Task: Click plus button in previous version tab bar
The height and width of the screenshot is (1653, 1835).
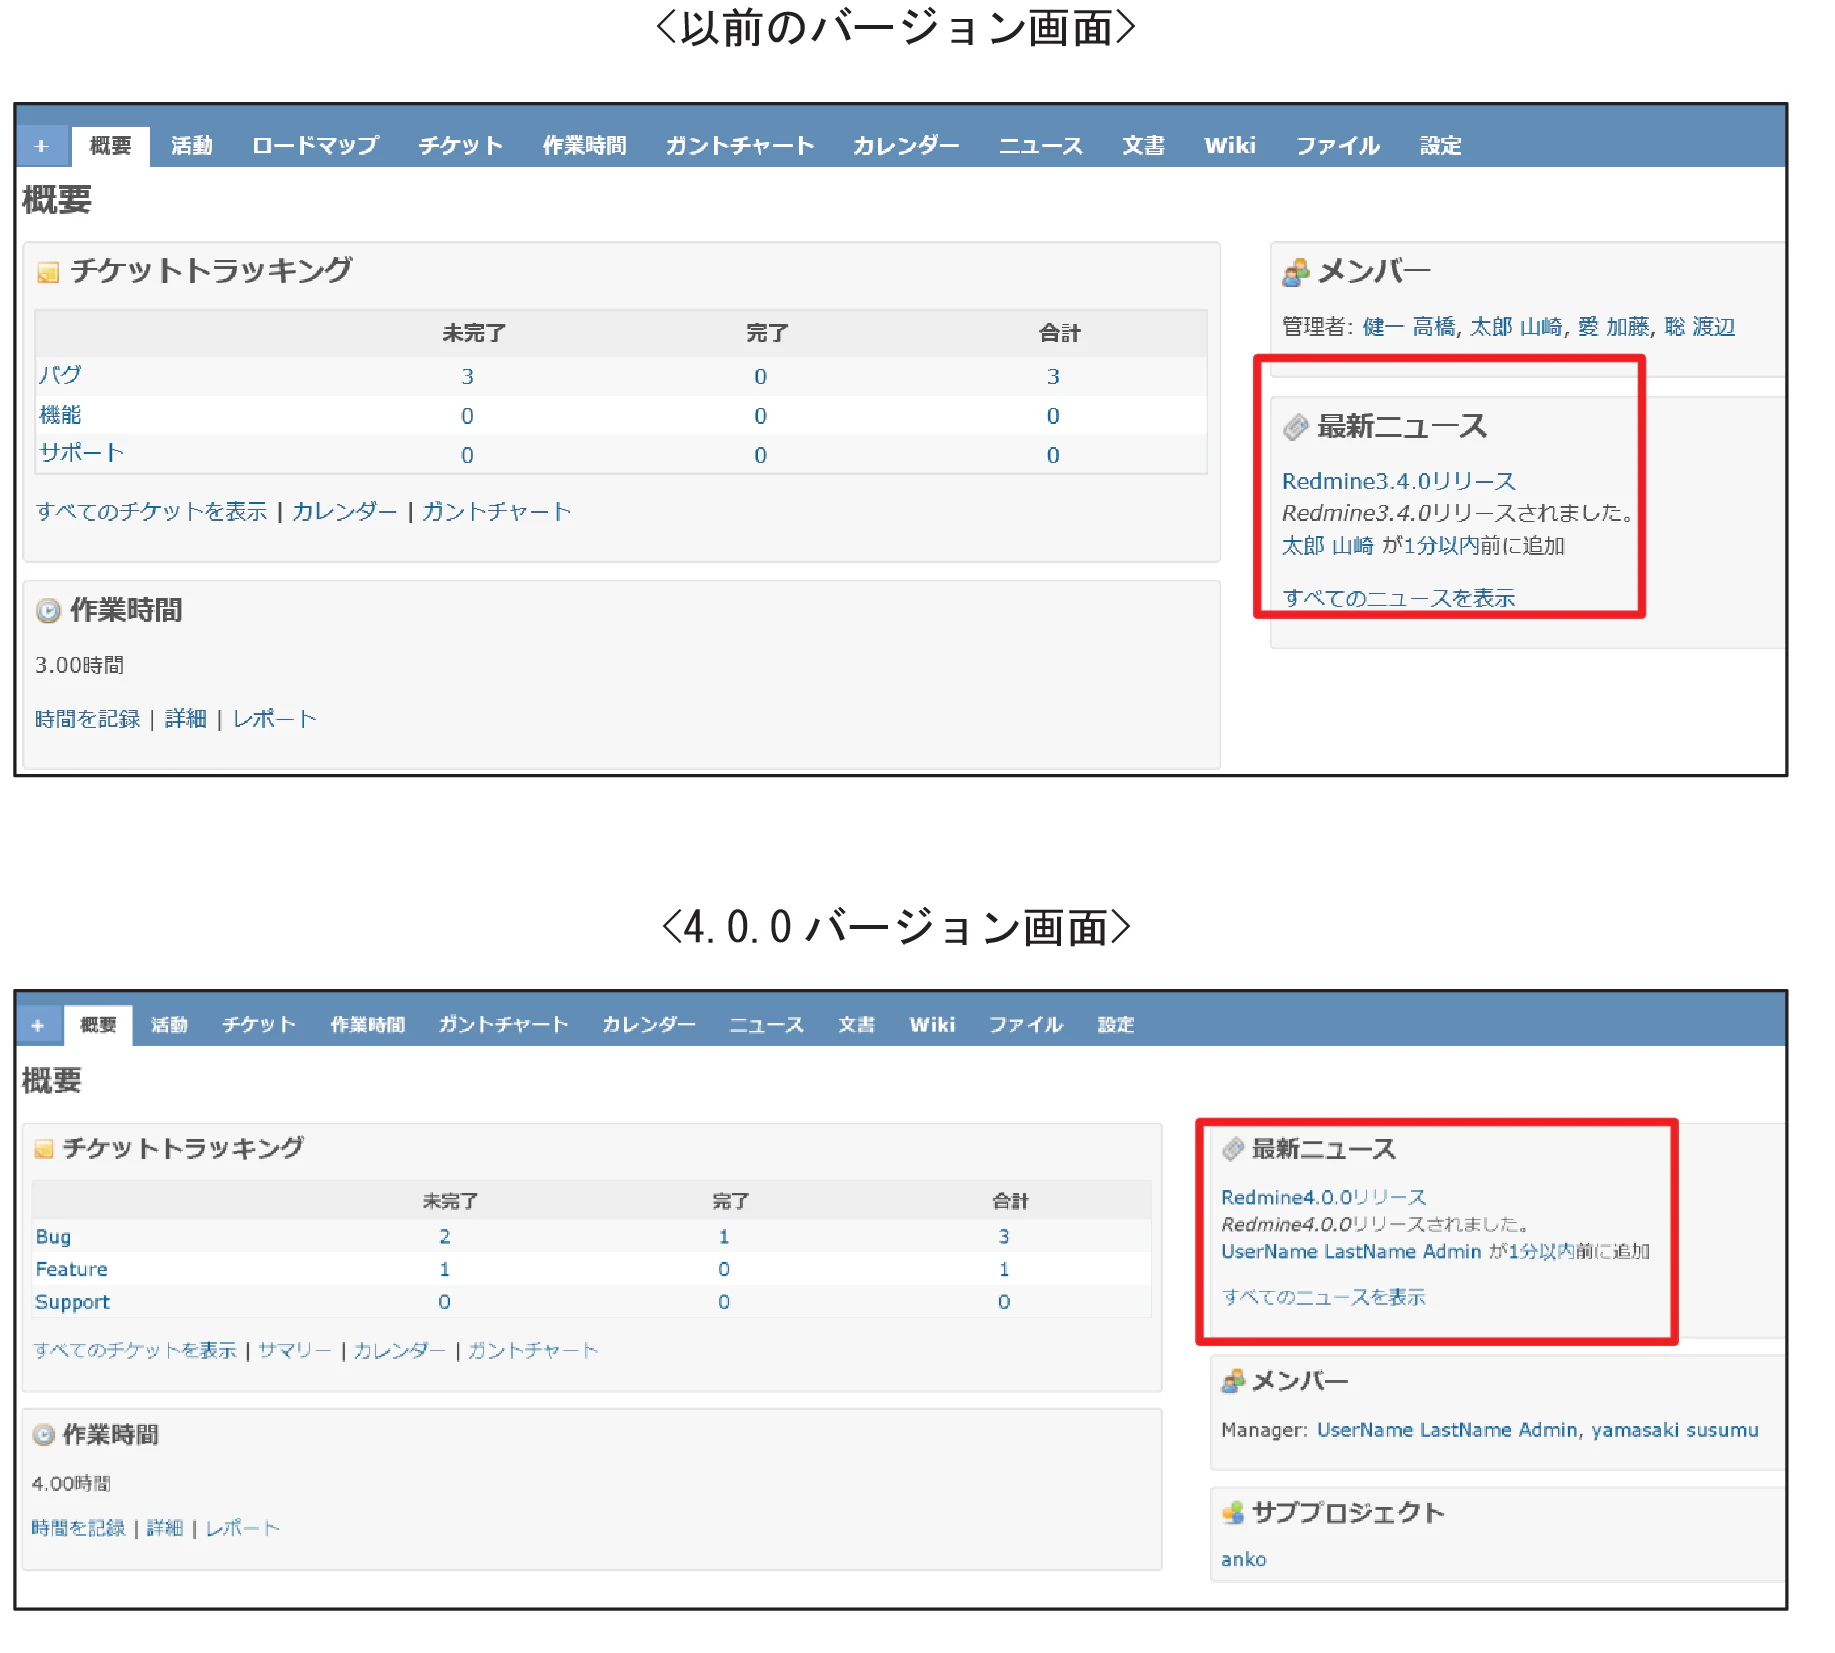Action: point(42,146)
